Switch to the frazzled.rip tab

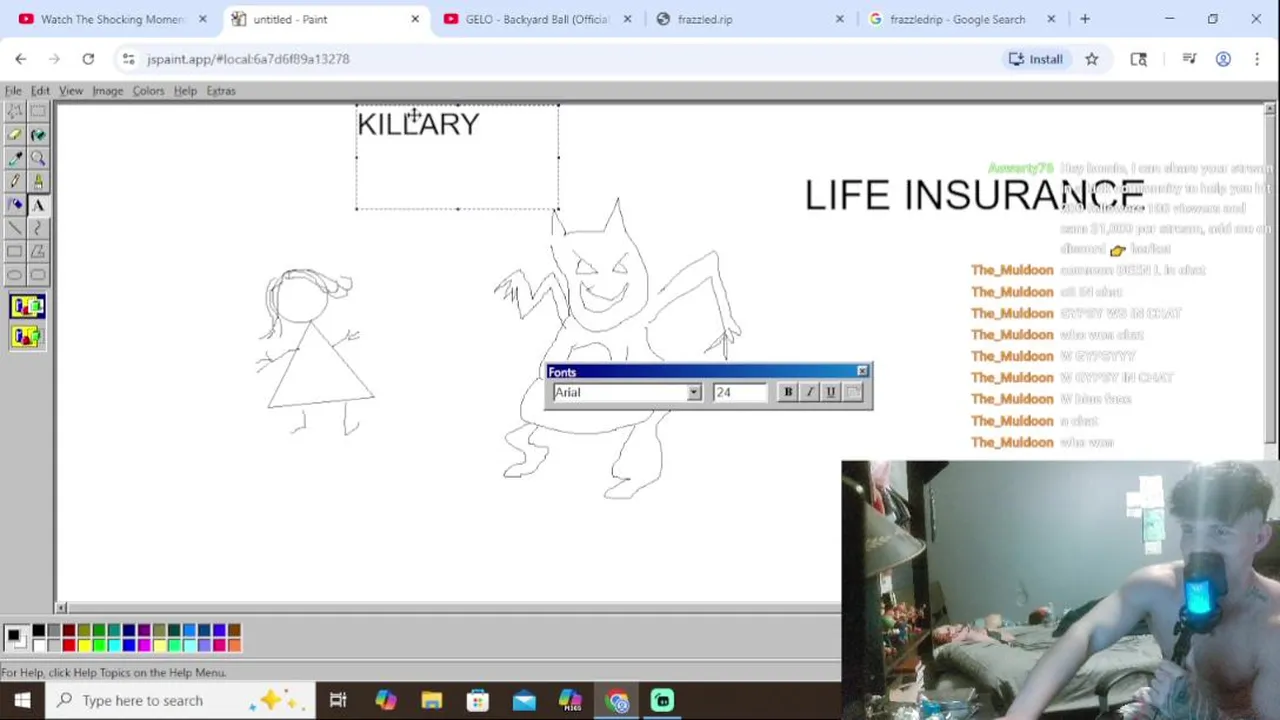(x=750, y=19)
